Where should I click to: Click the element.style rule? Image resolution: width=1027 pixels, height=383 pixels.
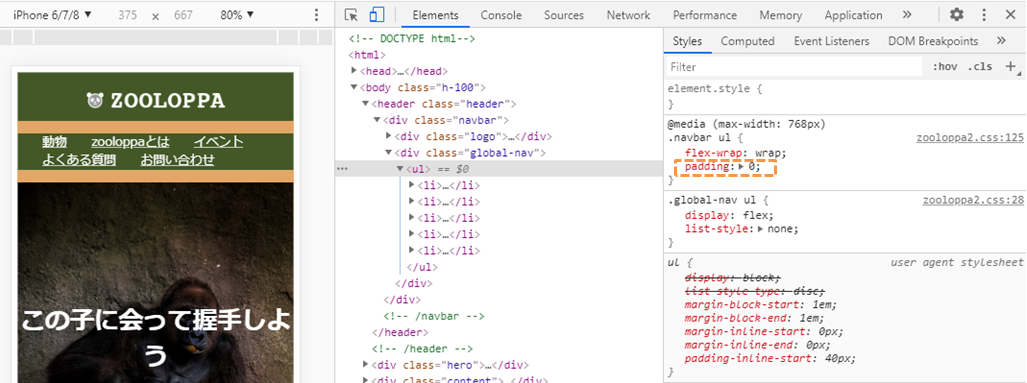(x=715, y=88)
